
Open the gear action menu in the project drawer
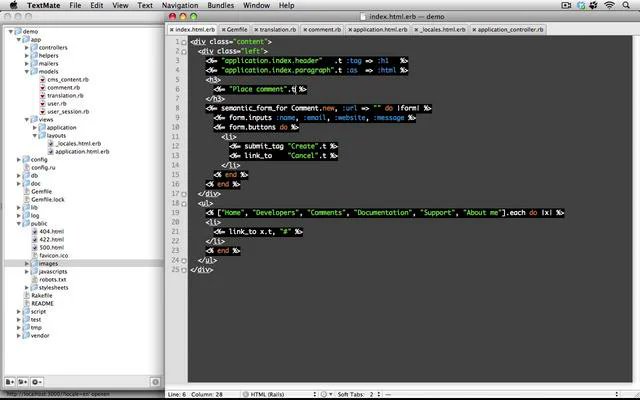[37, 382]
